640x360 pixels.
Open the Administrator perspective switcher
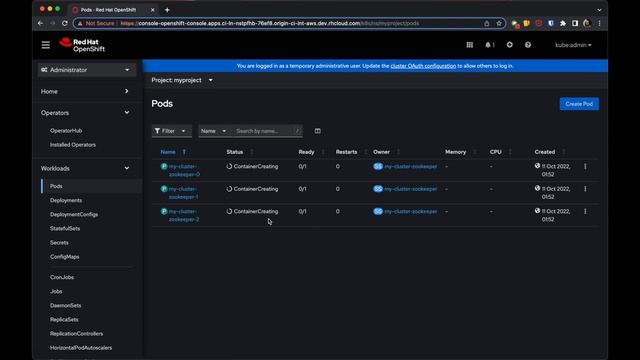(x=86, y=70)
